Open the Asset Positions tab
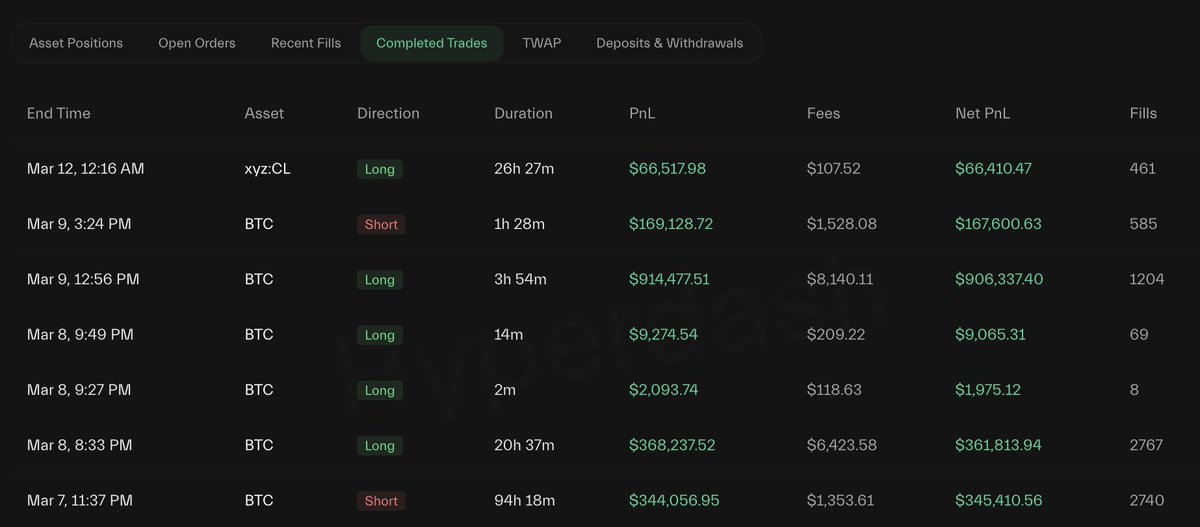 [76, 43]
